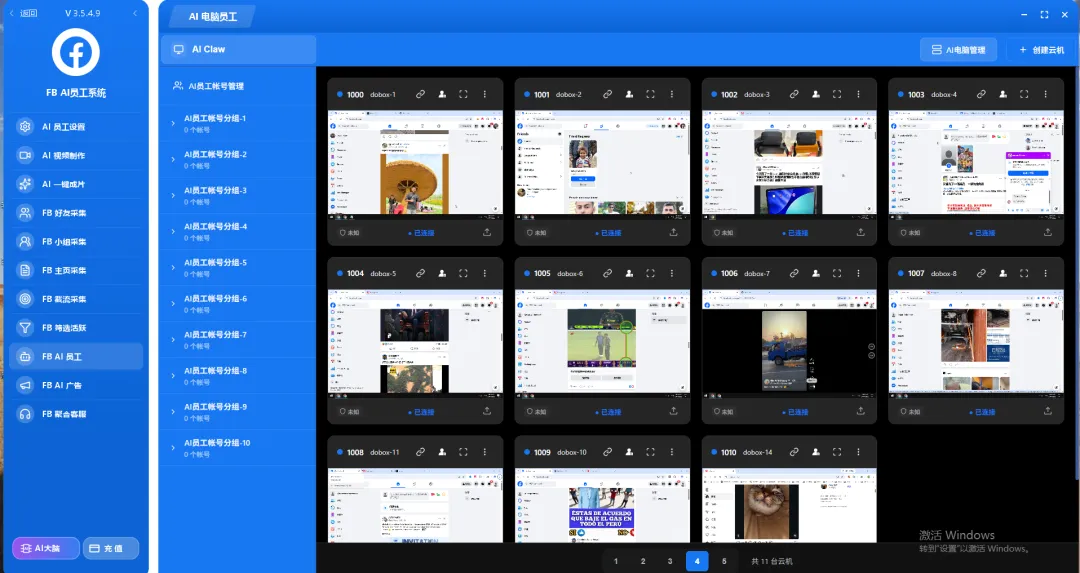Click 已连接 status under card 1006
1080x573 pixels.
tap(796, 412)
